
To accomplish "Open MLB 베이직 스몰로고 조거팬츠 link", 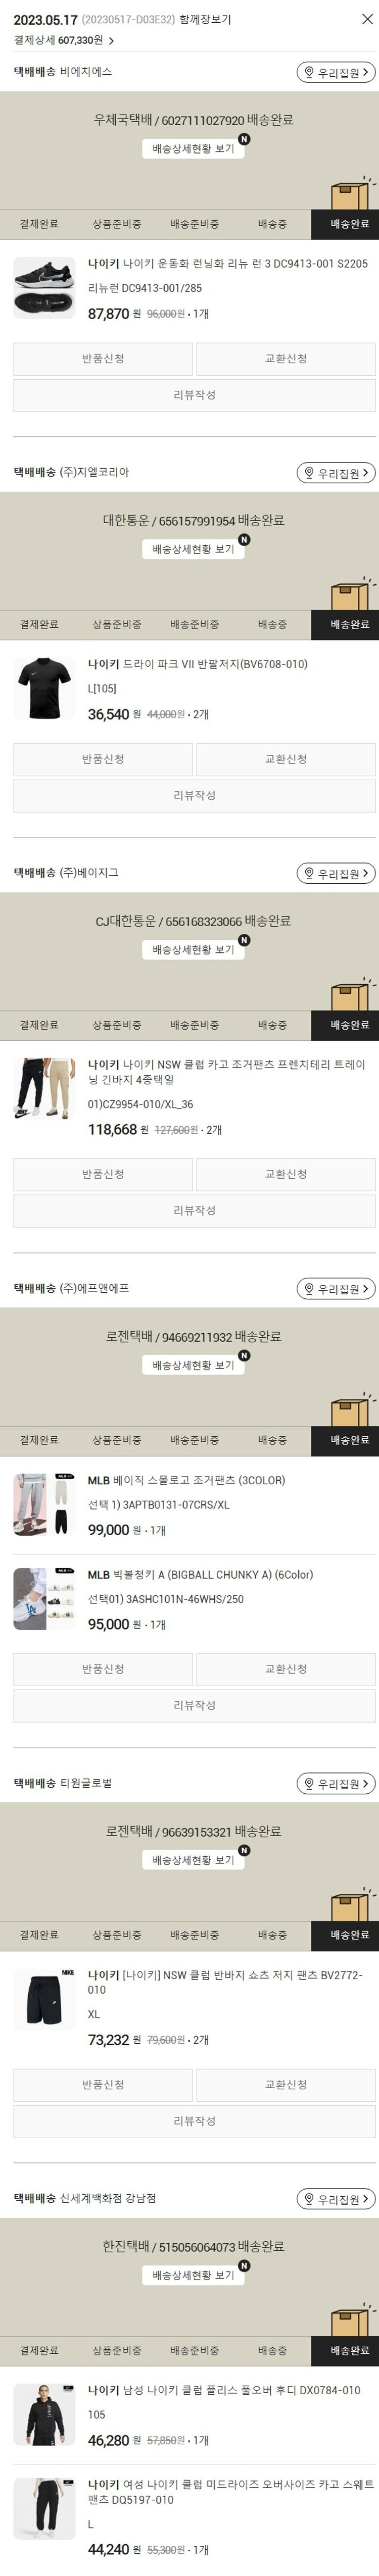I will click(x=186, y=1480).
